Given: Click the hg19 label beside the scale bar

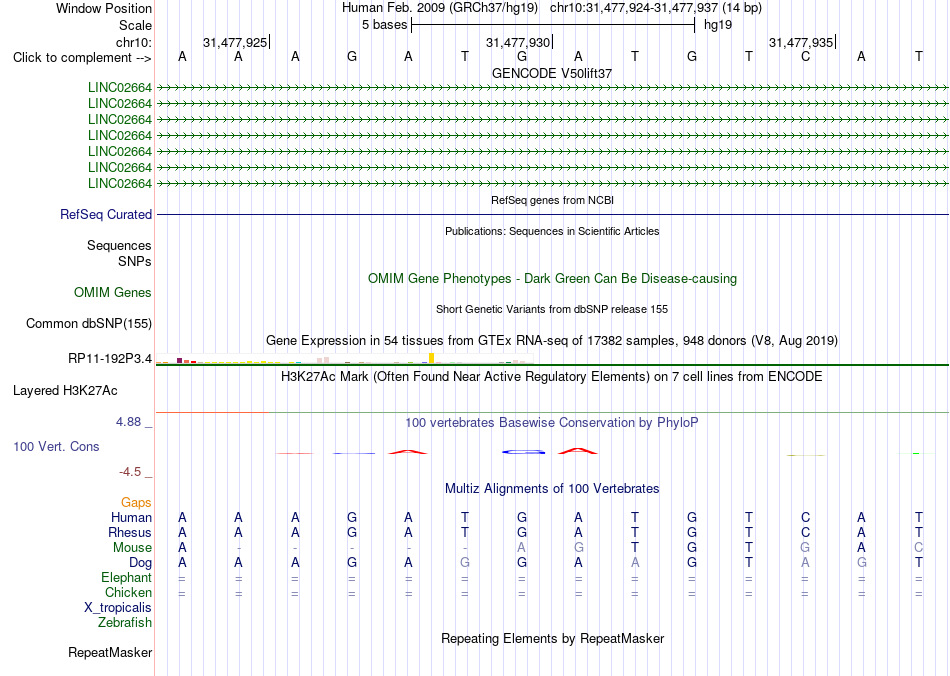Looking at the screenshot, I should [x=718, y=25].
